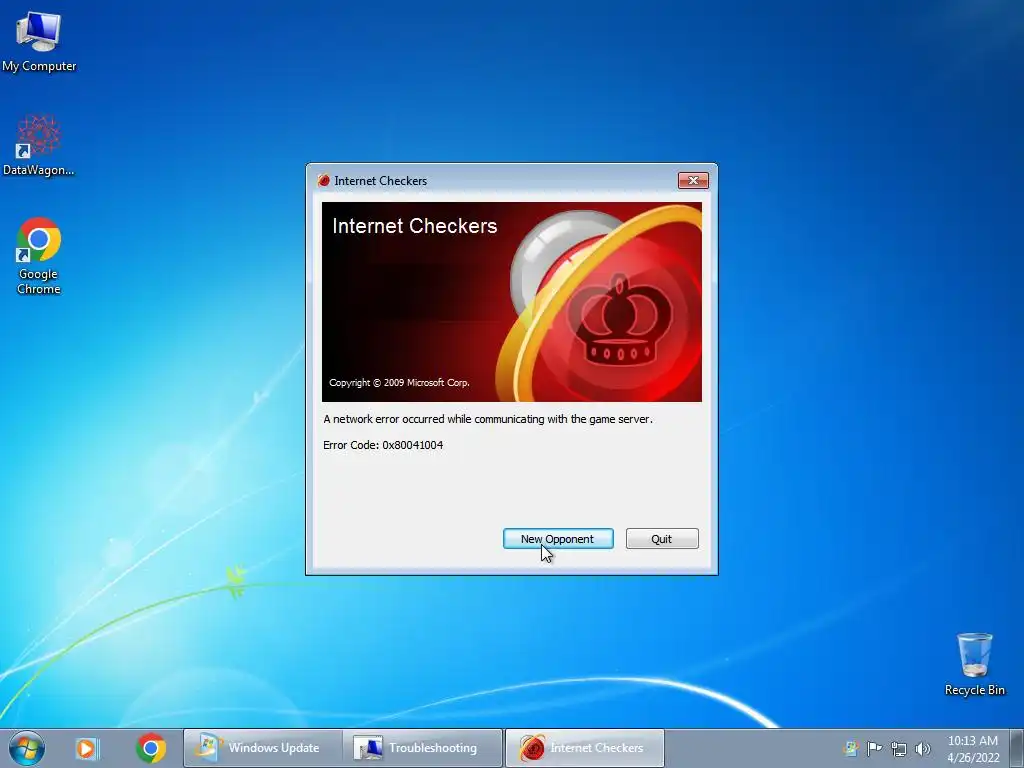
Task: Select the Recycle Bin icon
Action: coord(974,664)
